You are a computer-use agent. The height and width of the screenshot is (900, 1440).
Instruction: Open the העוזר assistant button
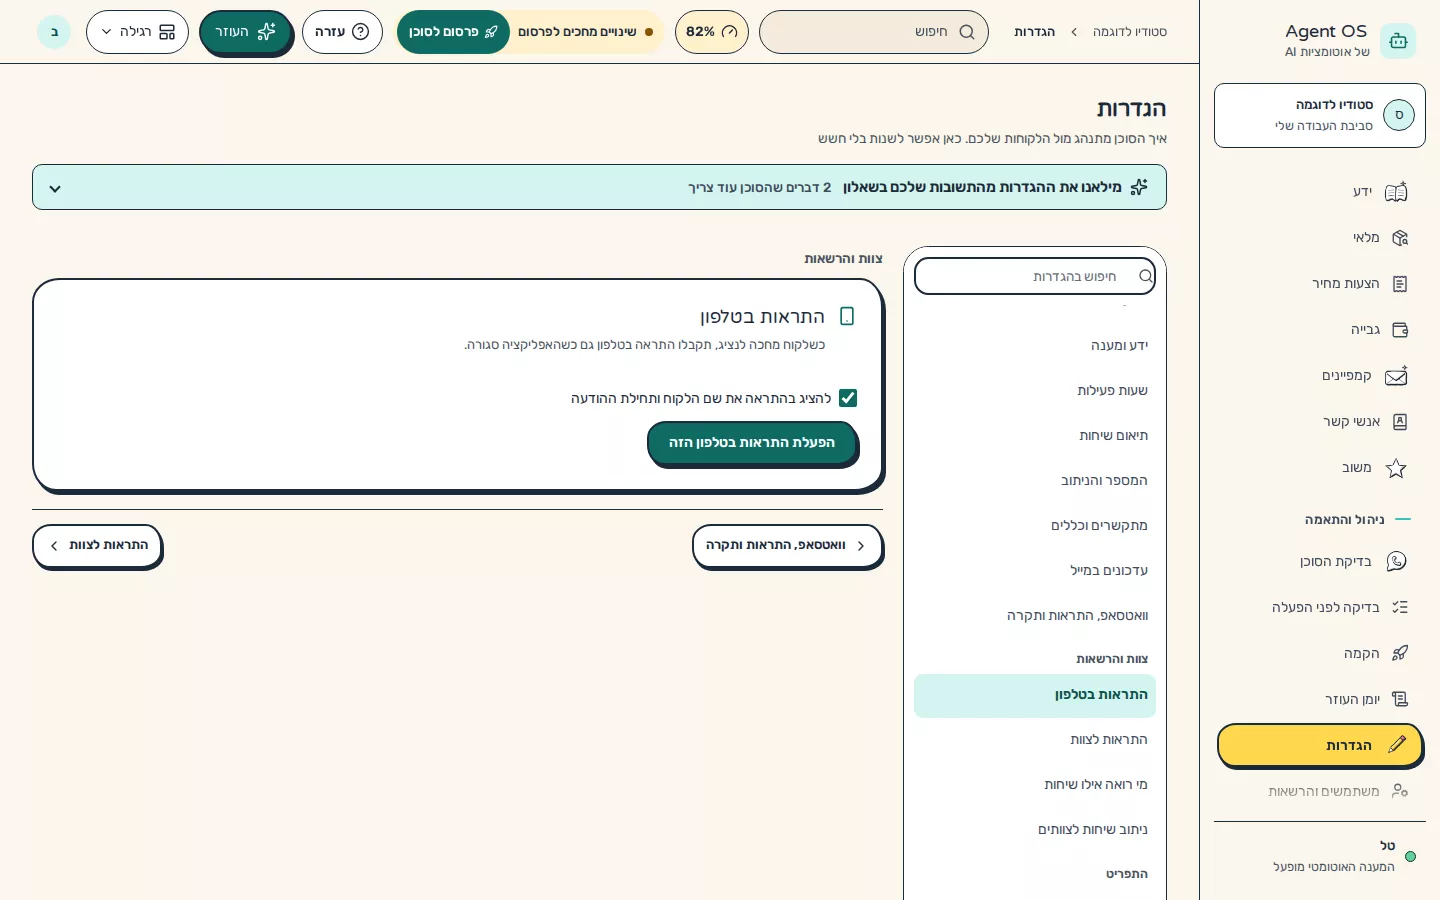(245, 32)
